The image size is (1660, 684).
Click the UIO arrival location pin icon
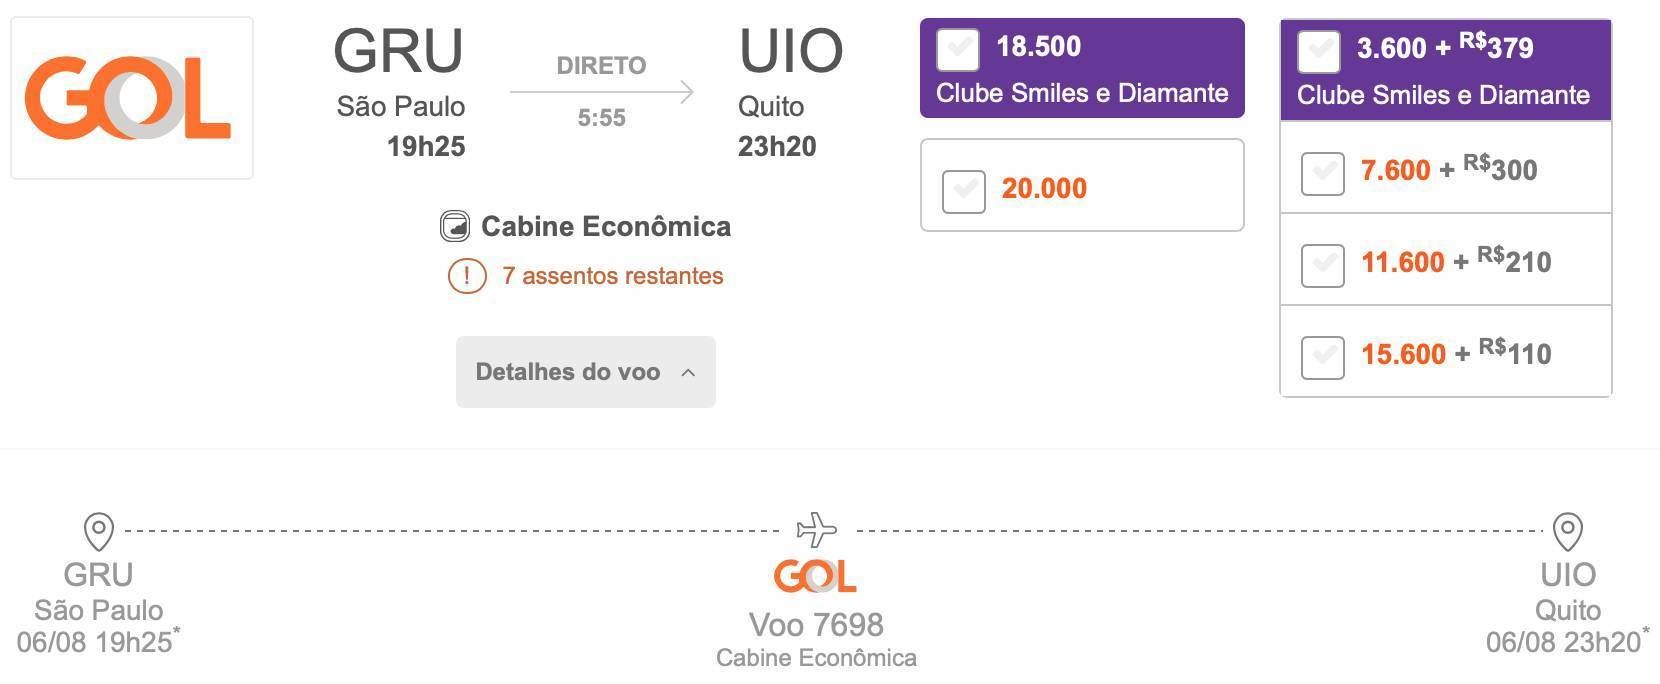tap(1567, 532)
